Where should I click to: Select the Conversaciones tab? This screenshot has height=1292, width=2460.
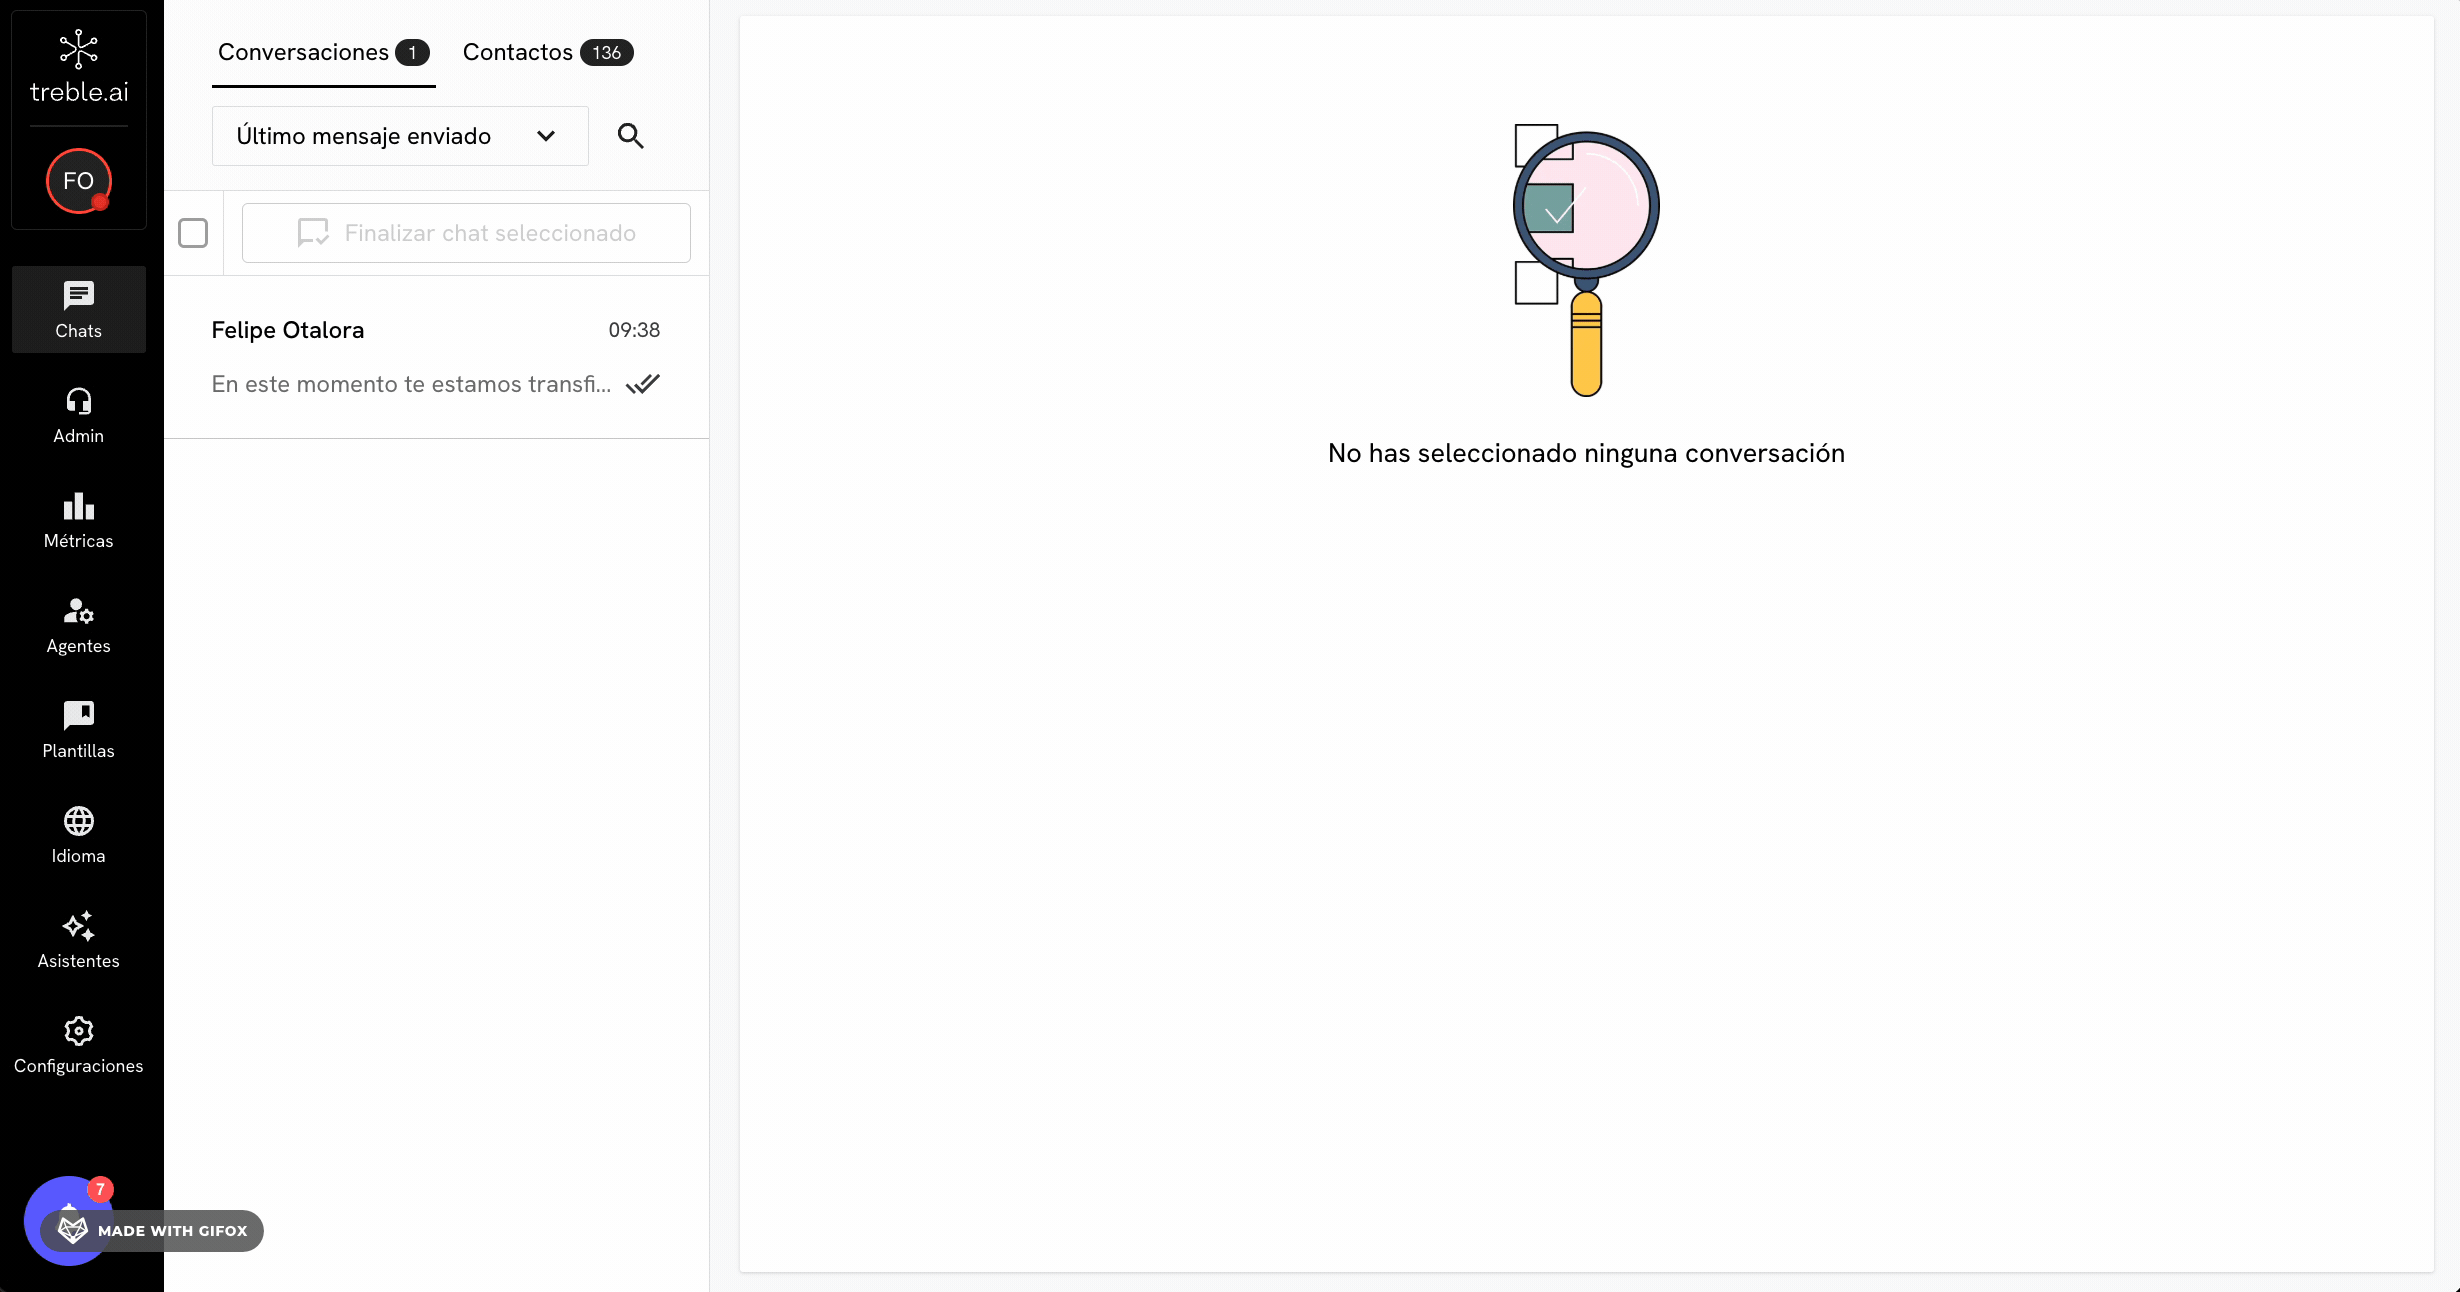(x=304, y=52)
